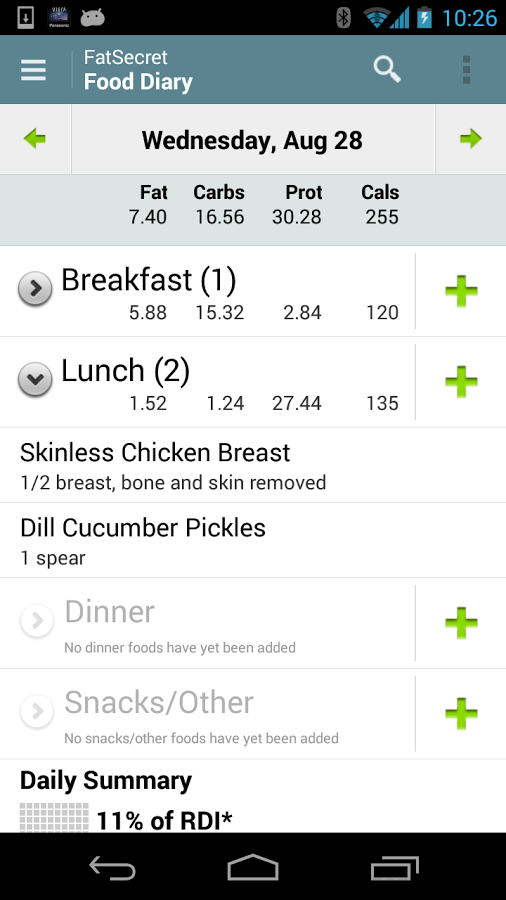
Task: Tap the 11% of RDI progress grid
Action: 55,818
